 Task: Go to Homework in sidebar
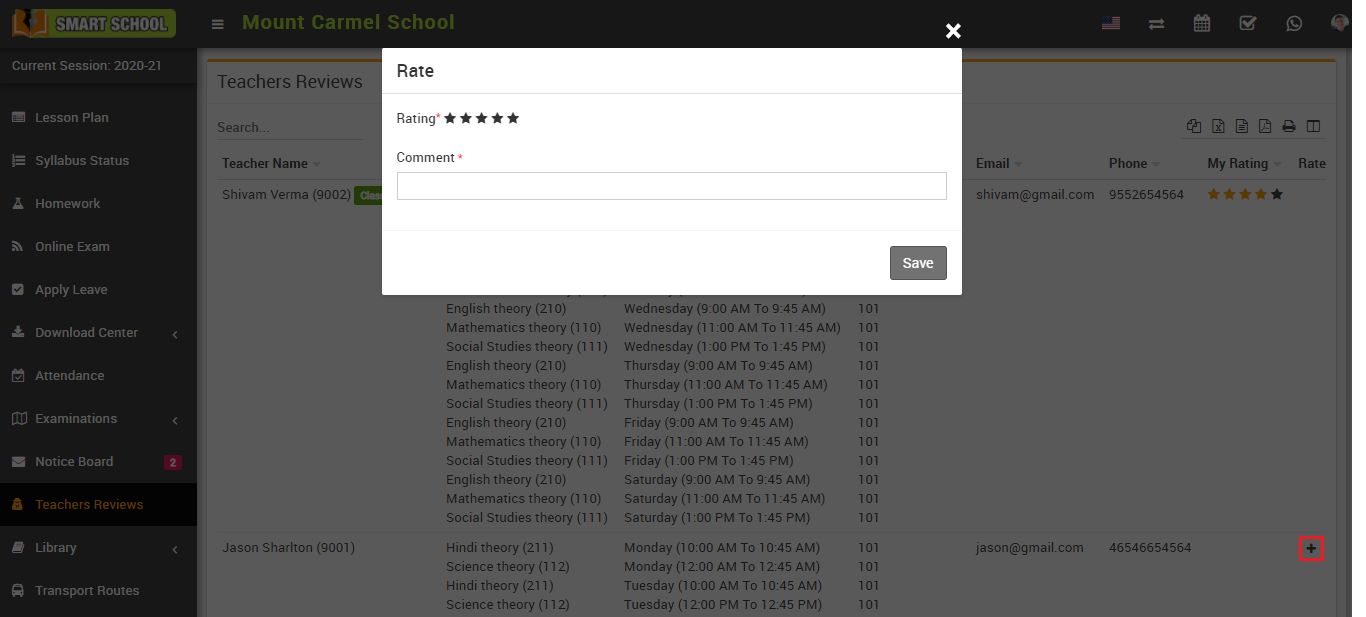[x=67, y=204]
